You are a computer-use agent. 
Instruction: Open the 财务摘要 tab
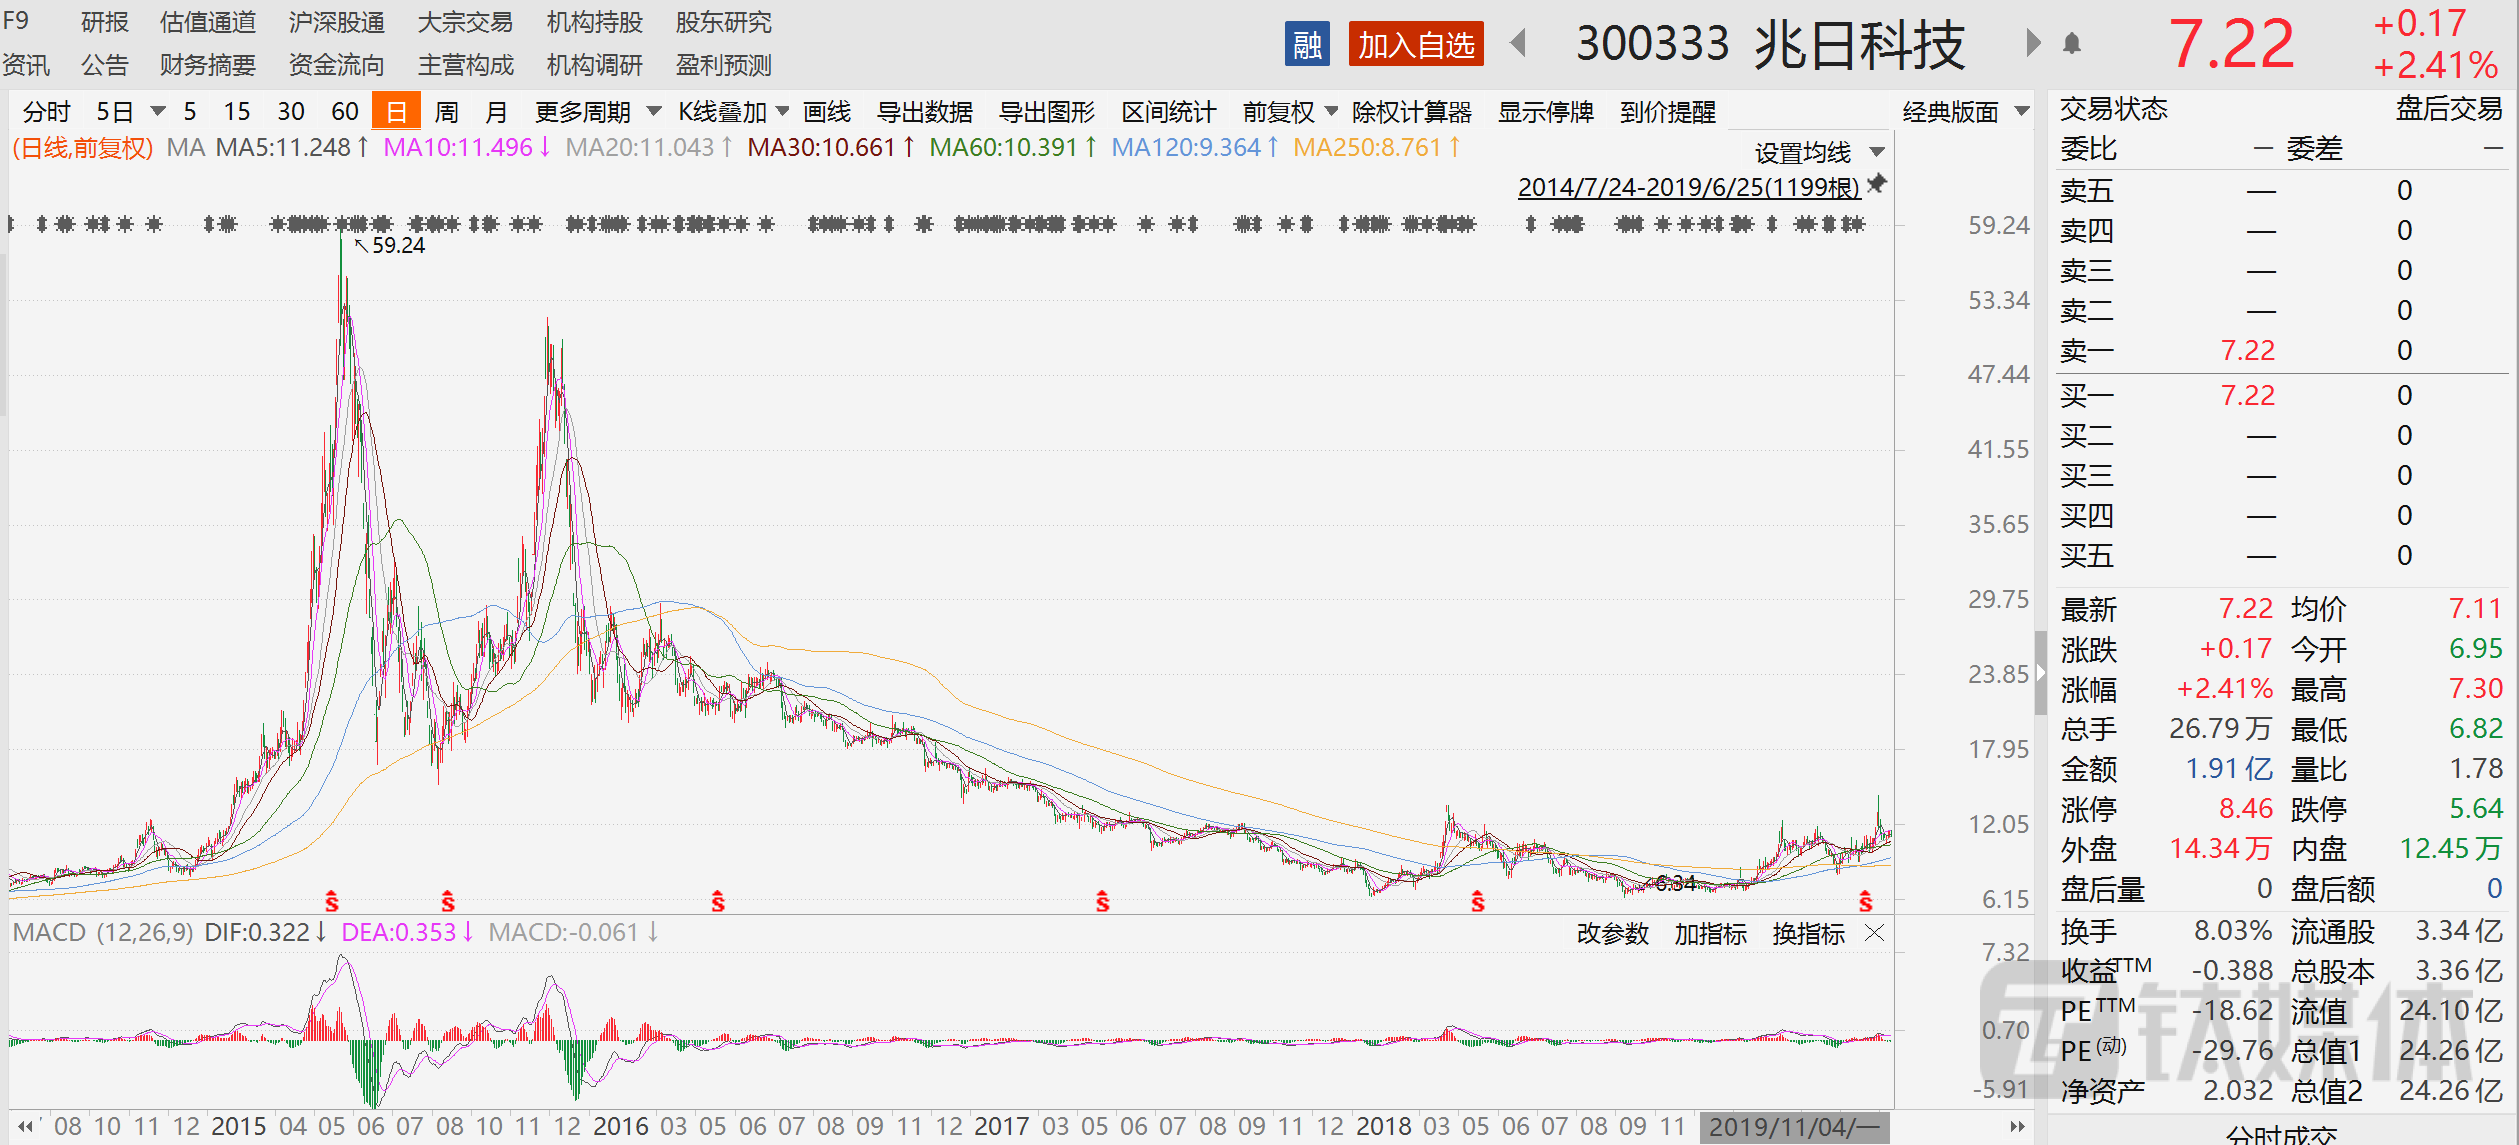tap(208, 65)
